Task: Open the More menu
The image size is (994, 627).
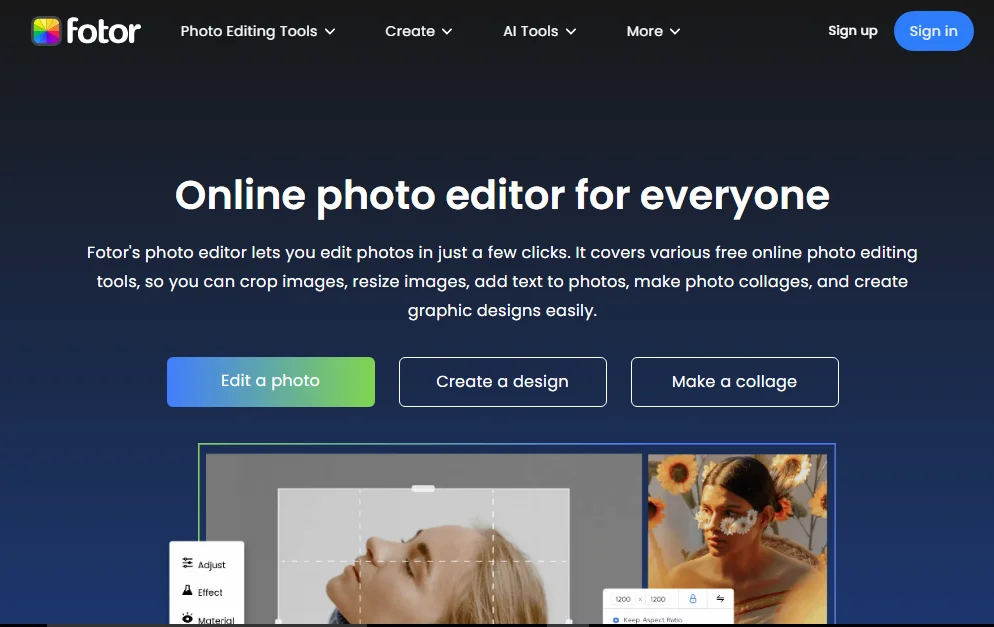Action: [653, 31]
